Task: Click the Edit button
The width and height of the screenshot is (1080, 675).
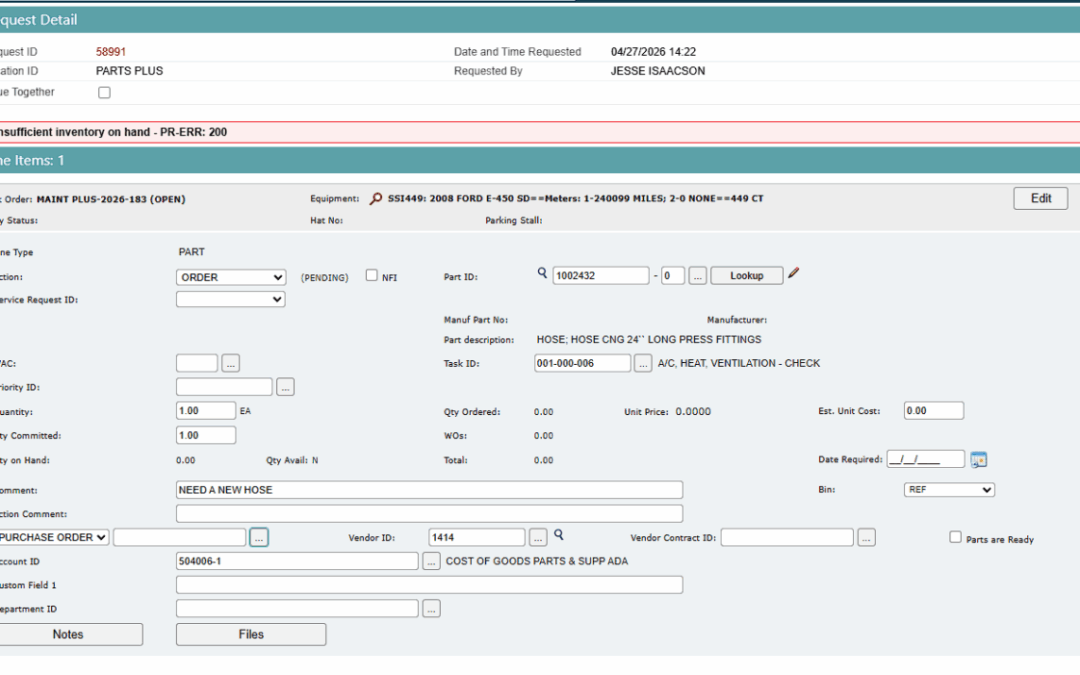Action: [x=1041, y=198]
